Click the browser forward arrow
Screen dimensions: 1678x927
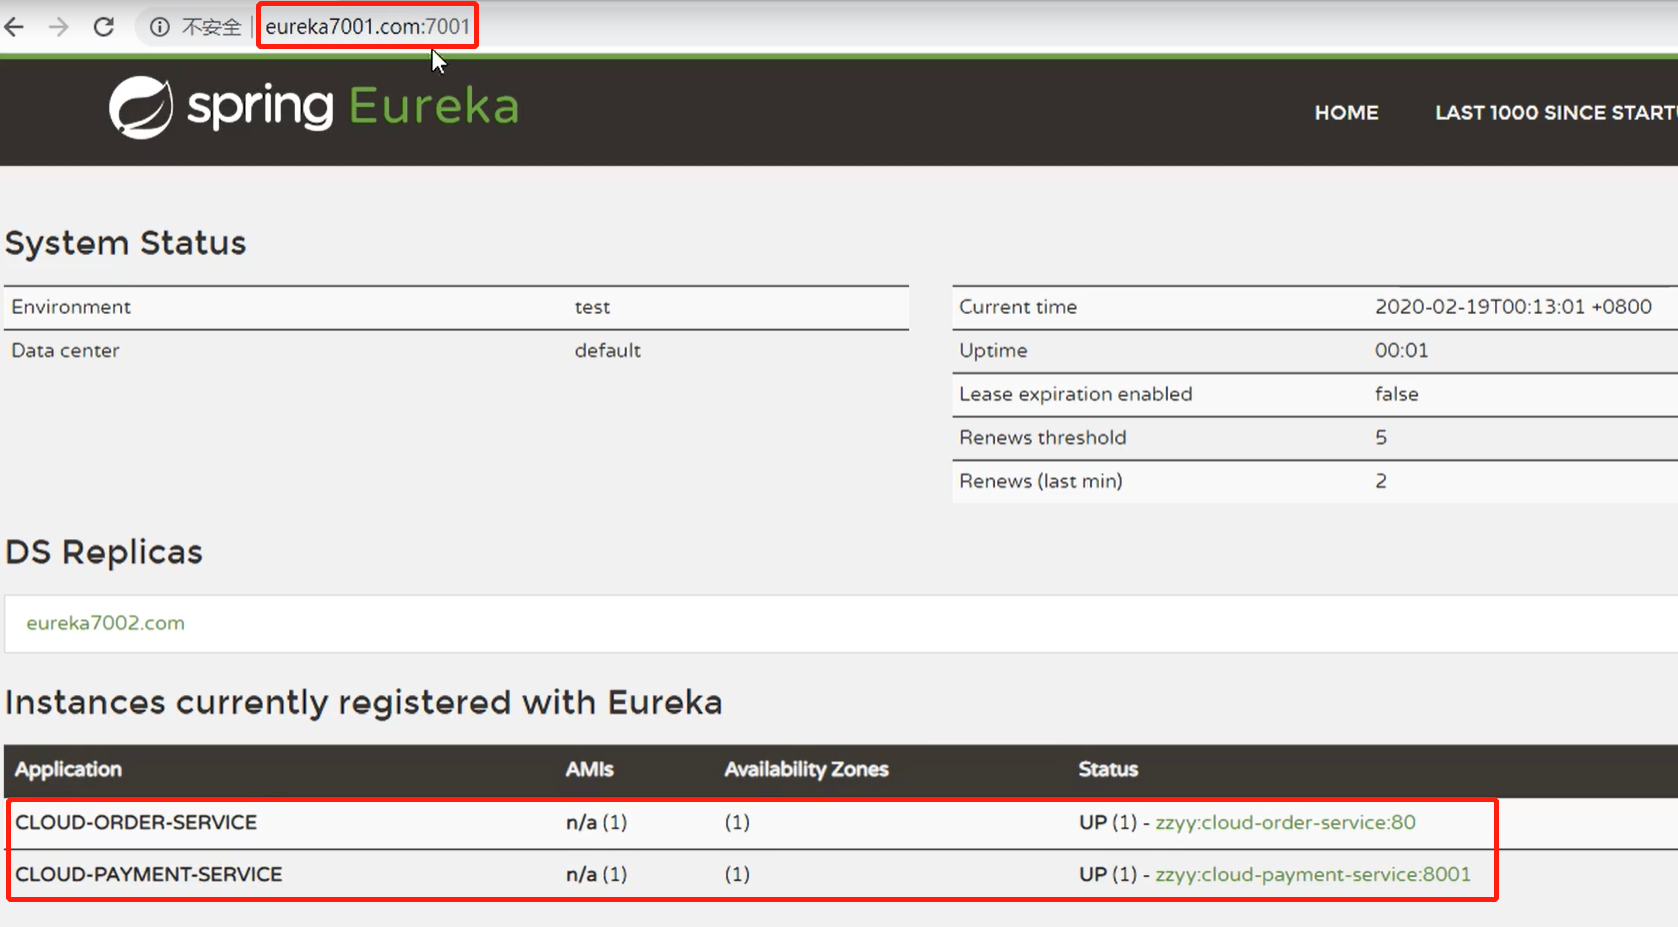point(59,27)
